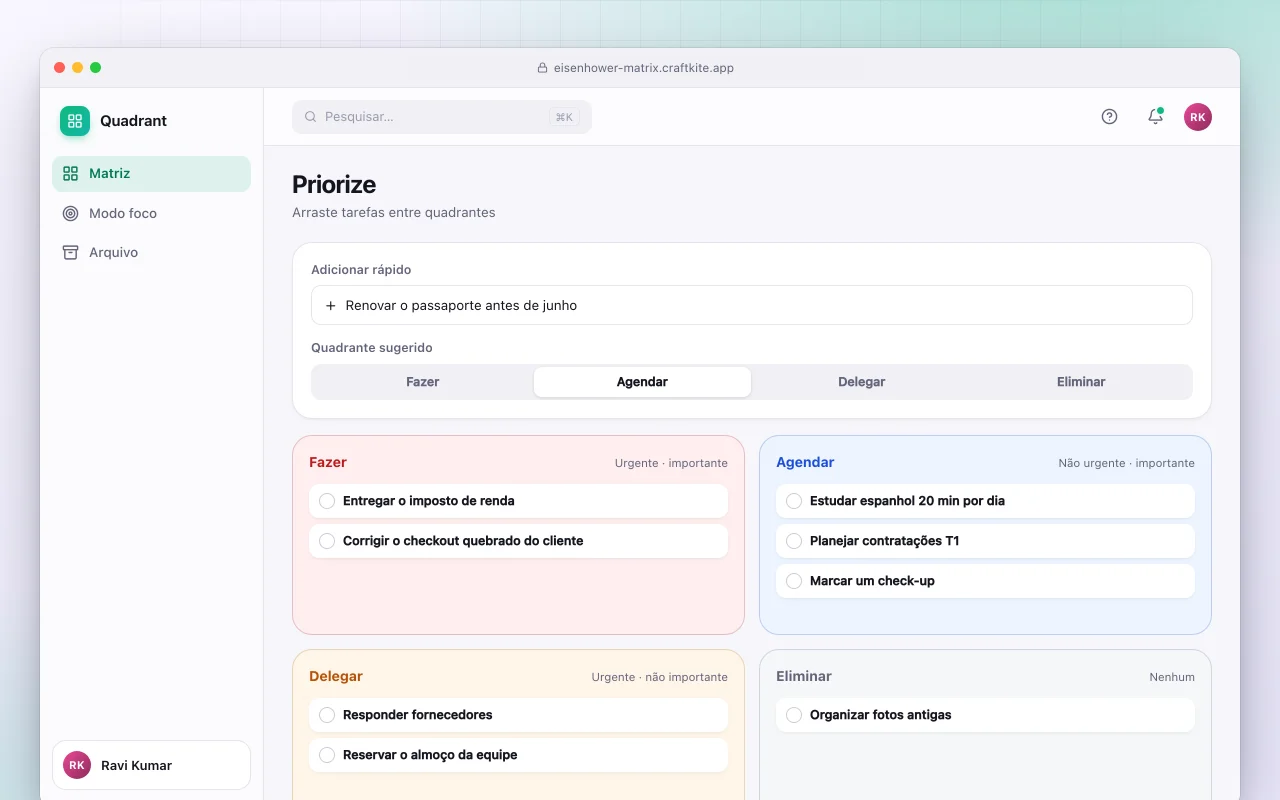Focus the Pesquisar search field
The image size is (1280, 800).
click(442, 117)
